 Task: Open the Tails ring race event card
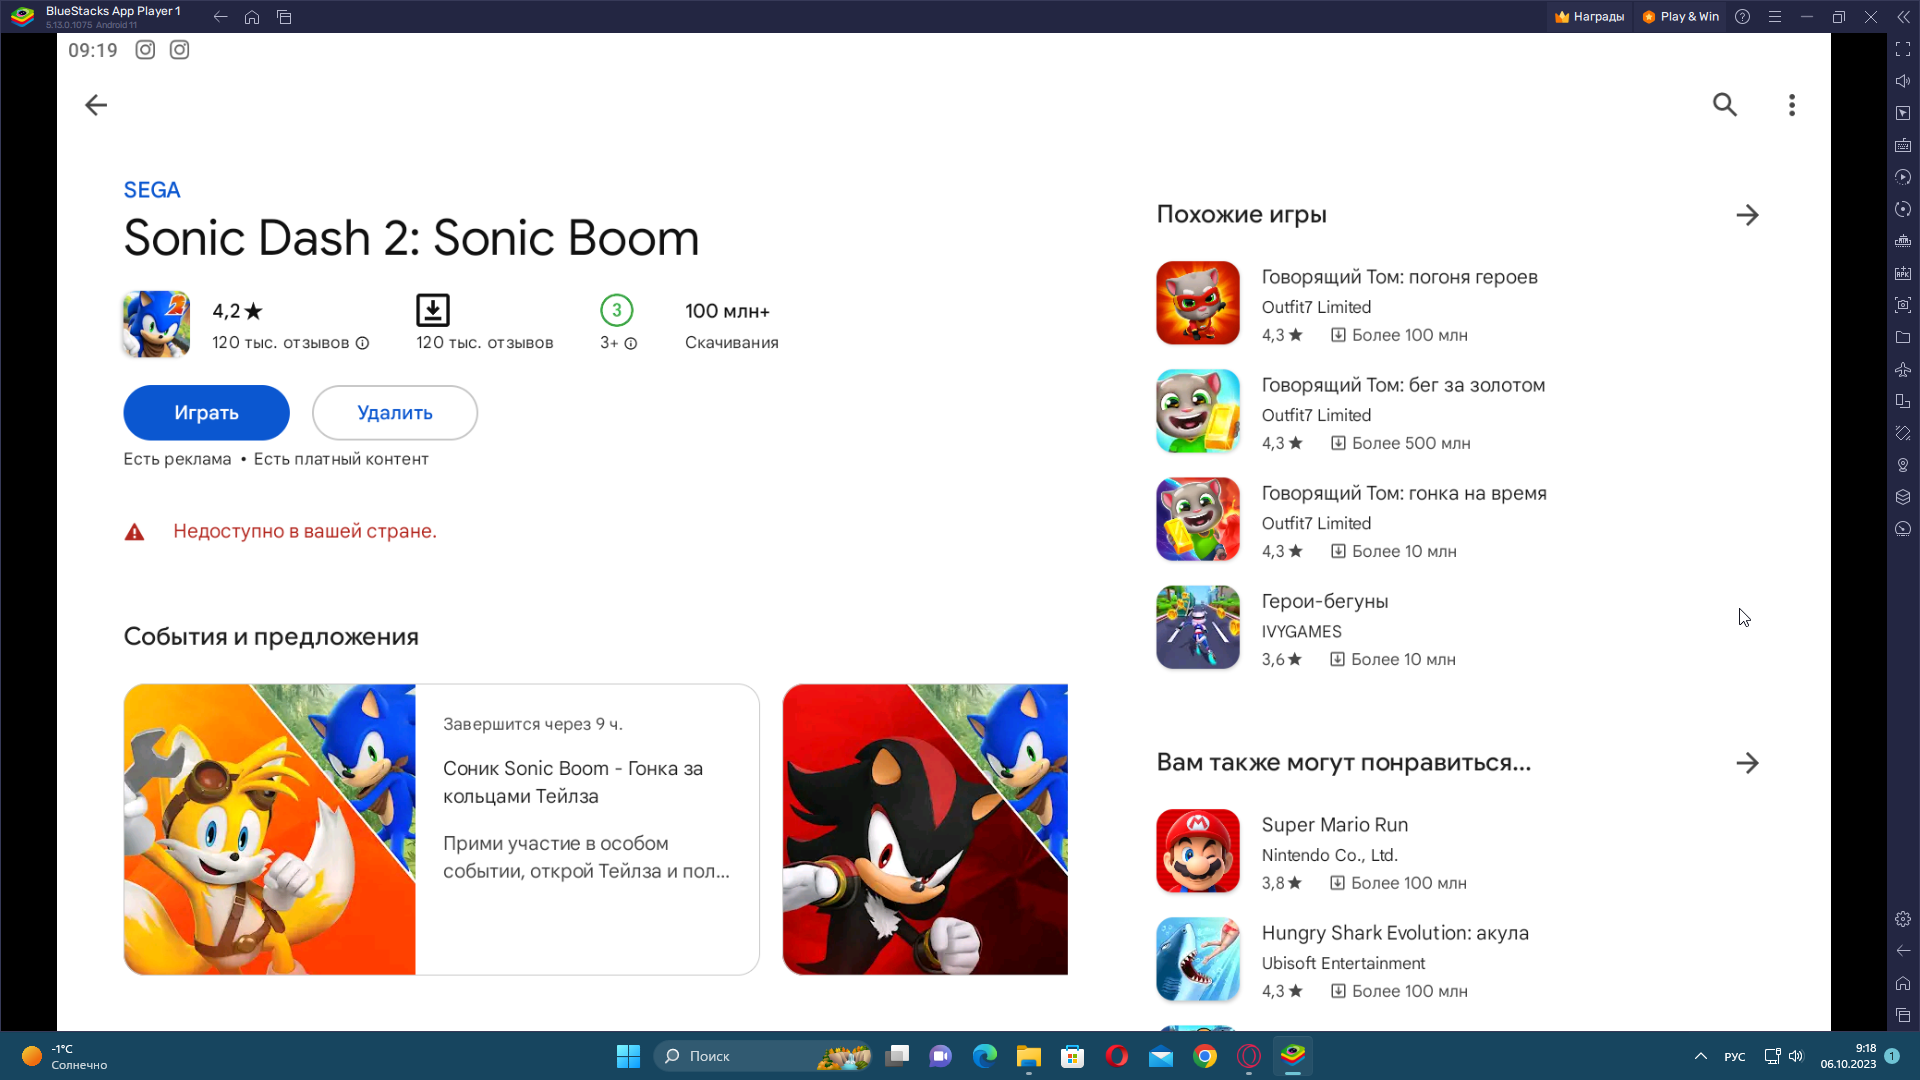[x=441, y=829]
